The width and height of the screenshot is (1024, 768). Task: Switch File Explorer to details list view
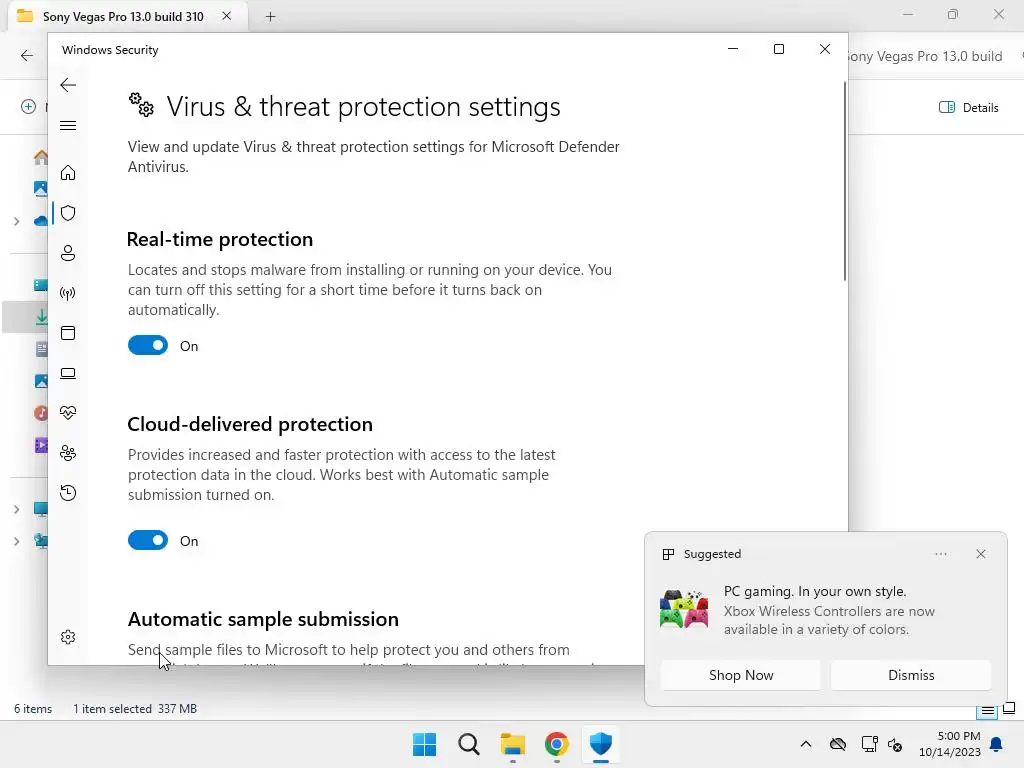click(x=987, y=711)
